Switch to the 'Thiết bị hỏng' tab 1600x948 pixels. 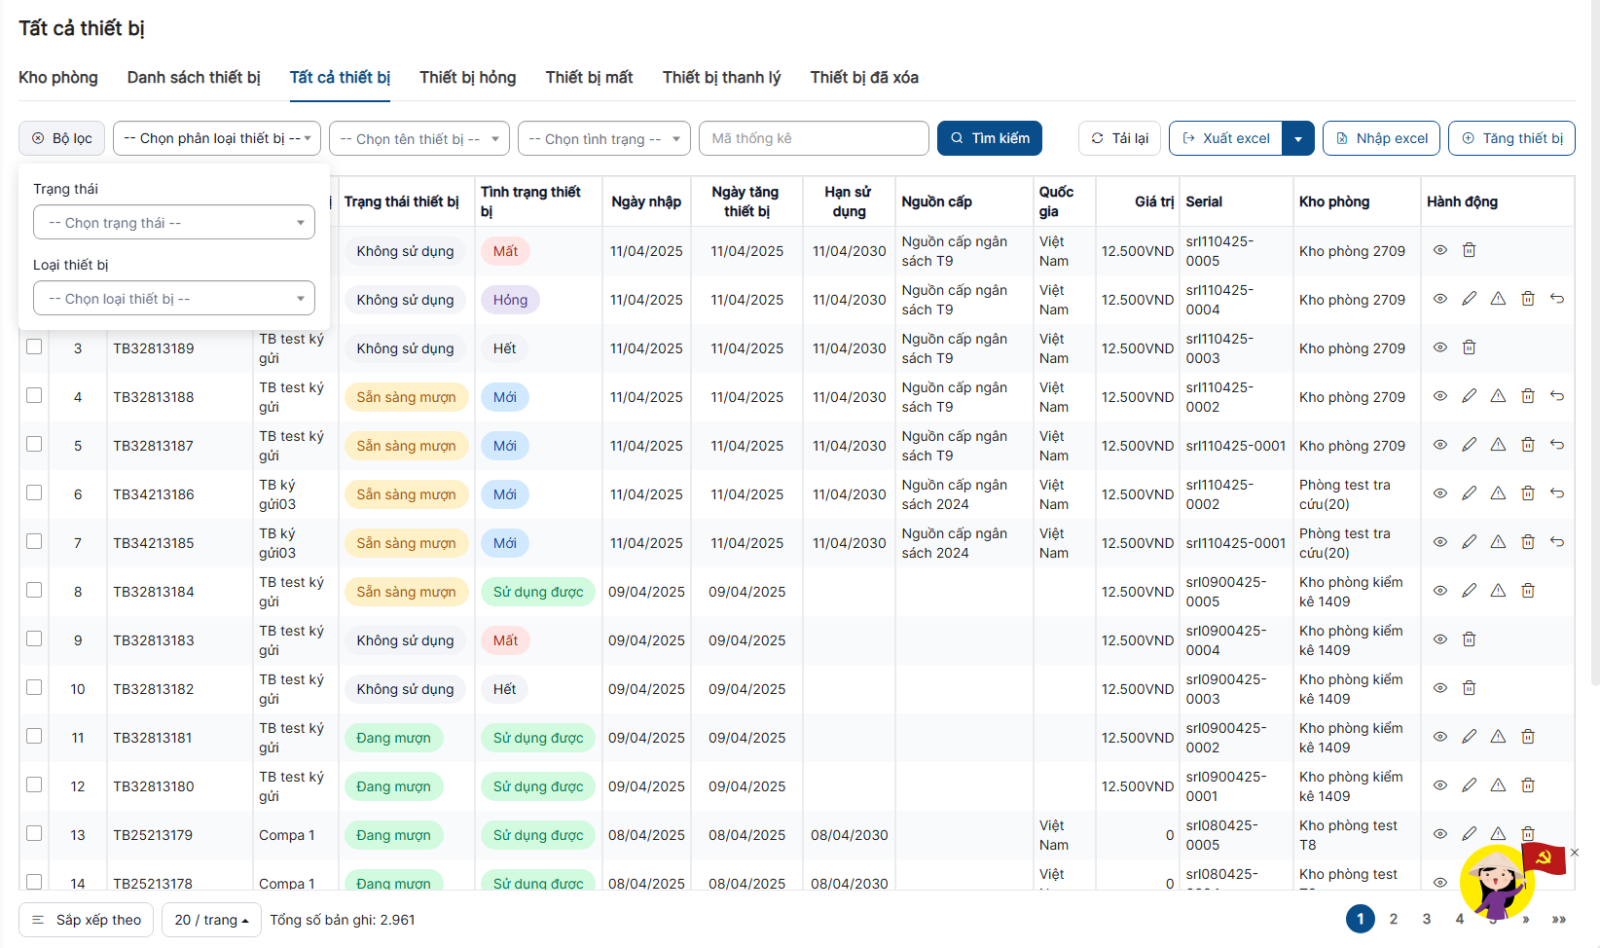(x=467, y=77)
